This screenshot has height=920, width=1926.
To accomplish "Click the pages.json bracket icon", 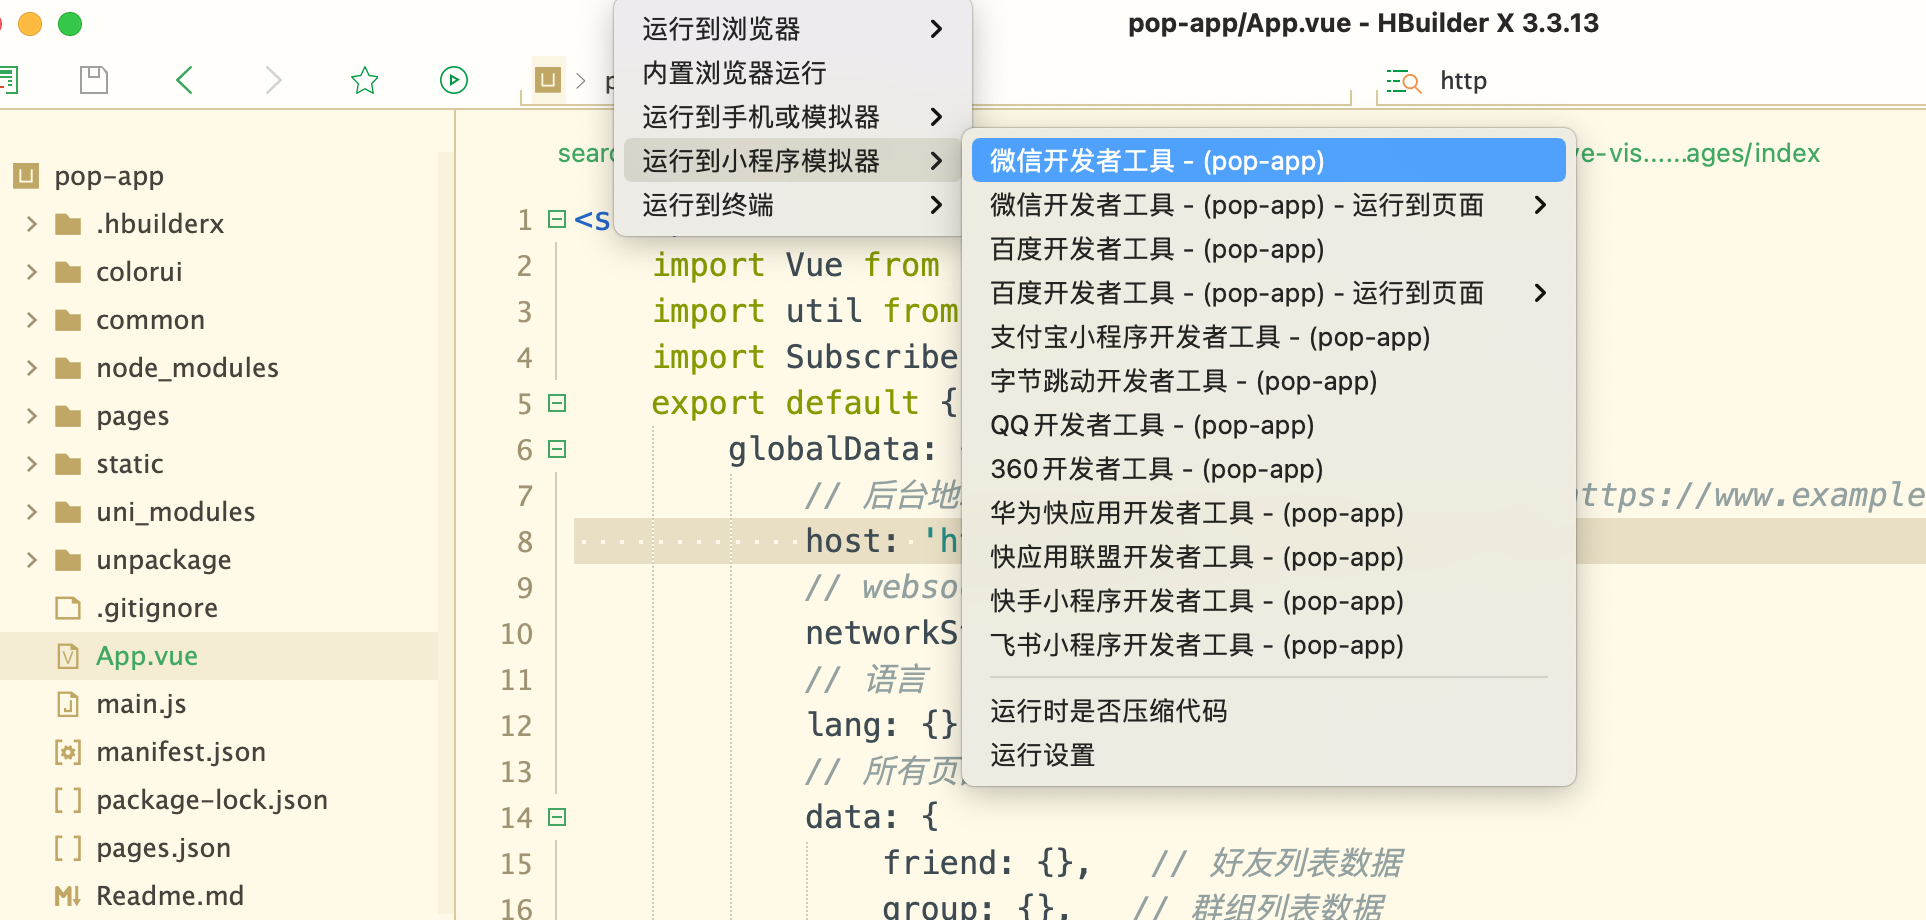I will 68,848.
